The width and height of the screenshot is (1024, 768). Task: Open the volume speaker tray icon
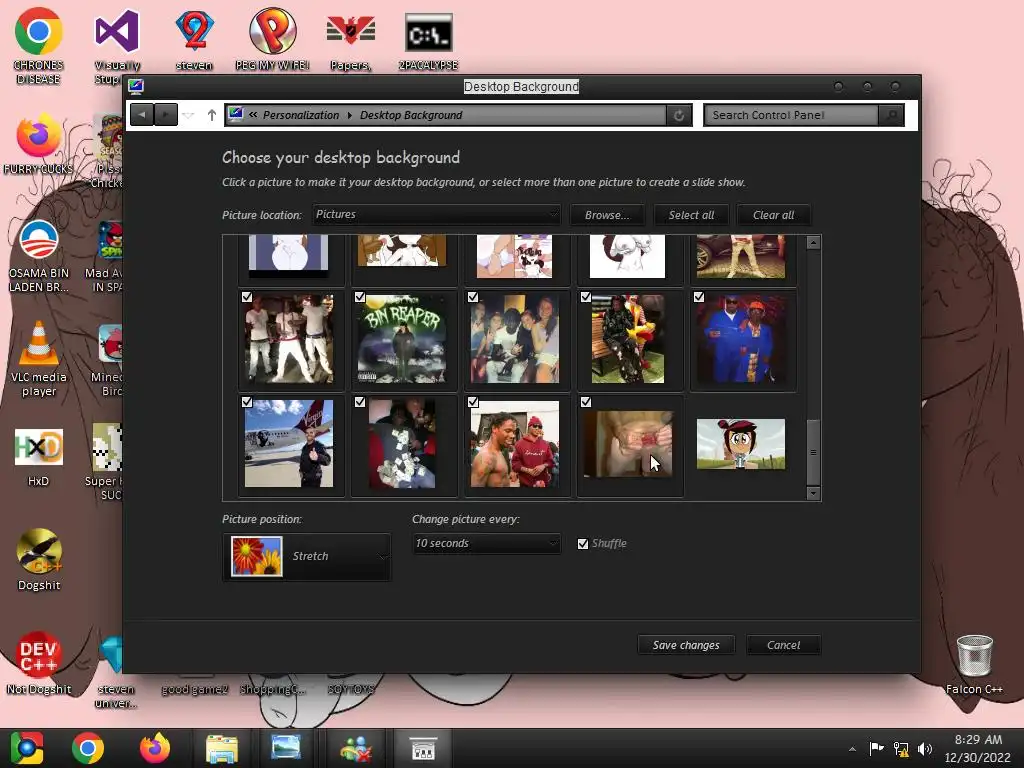925,749
